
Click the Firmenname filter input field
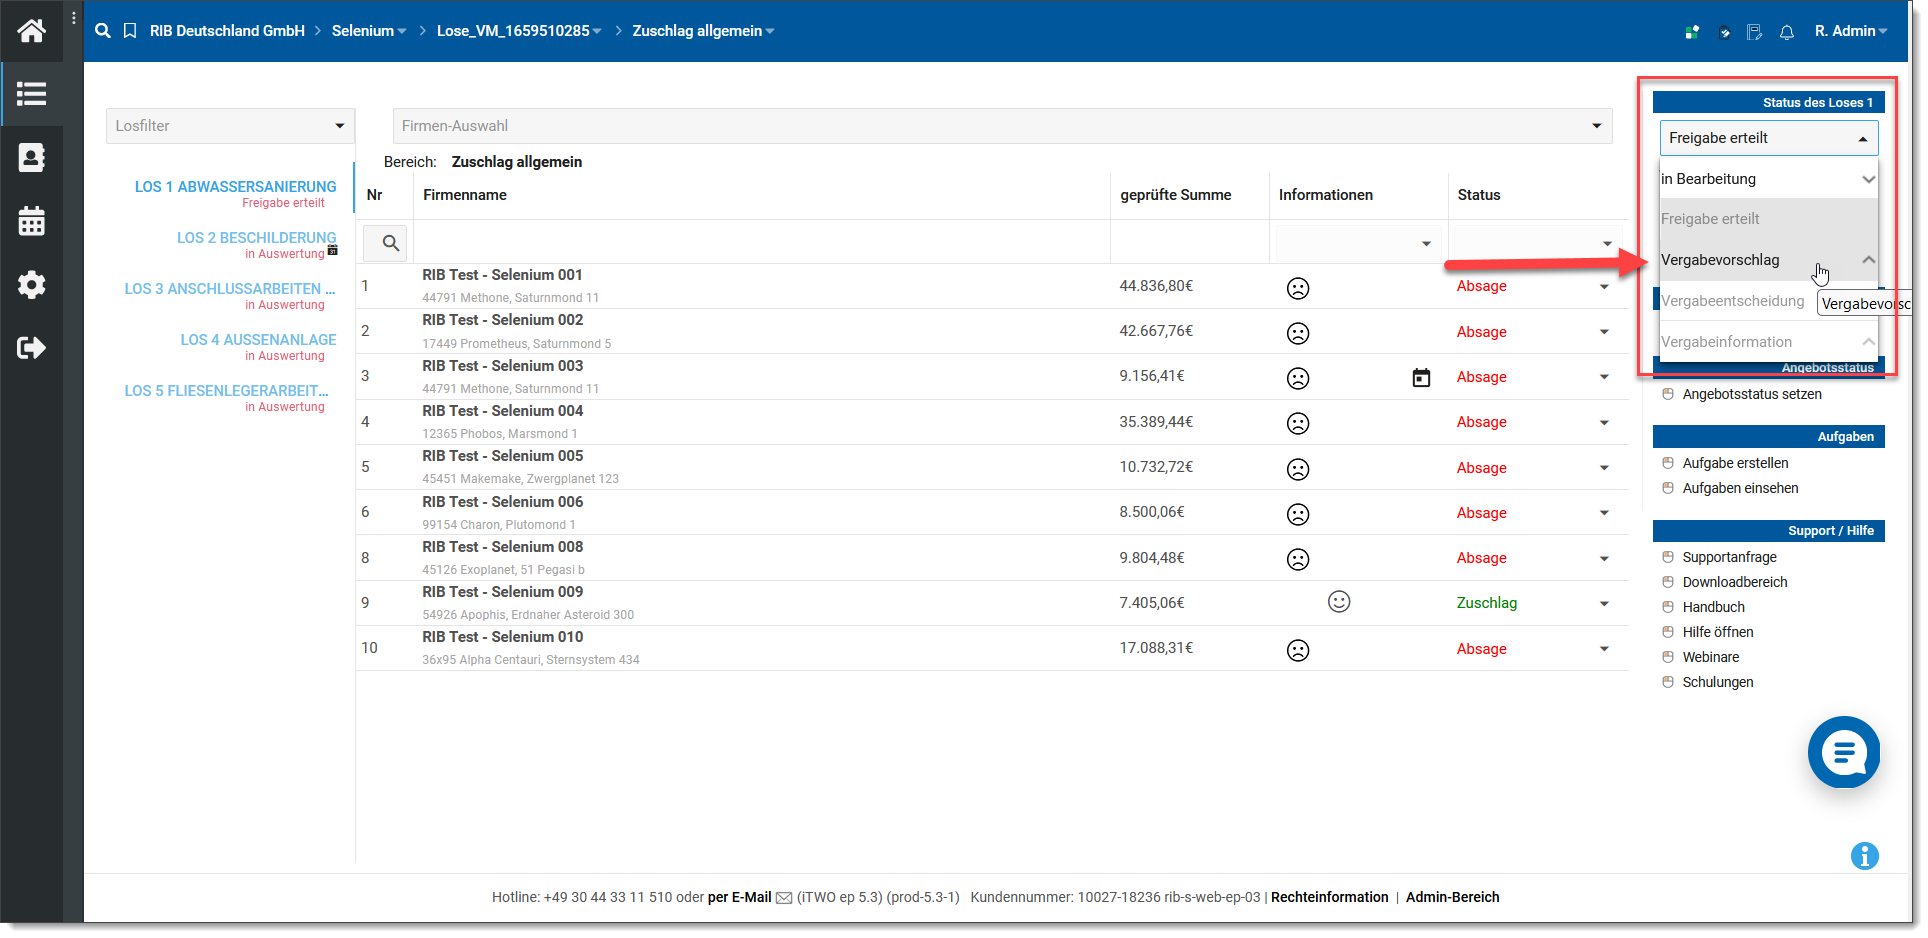coord(760,243)
